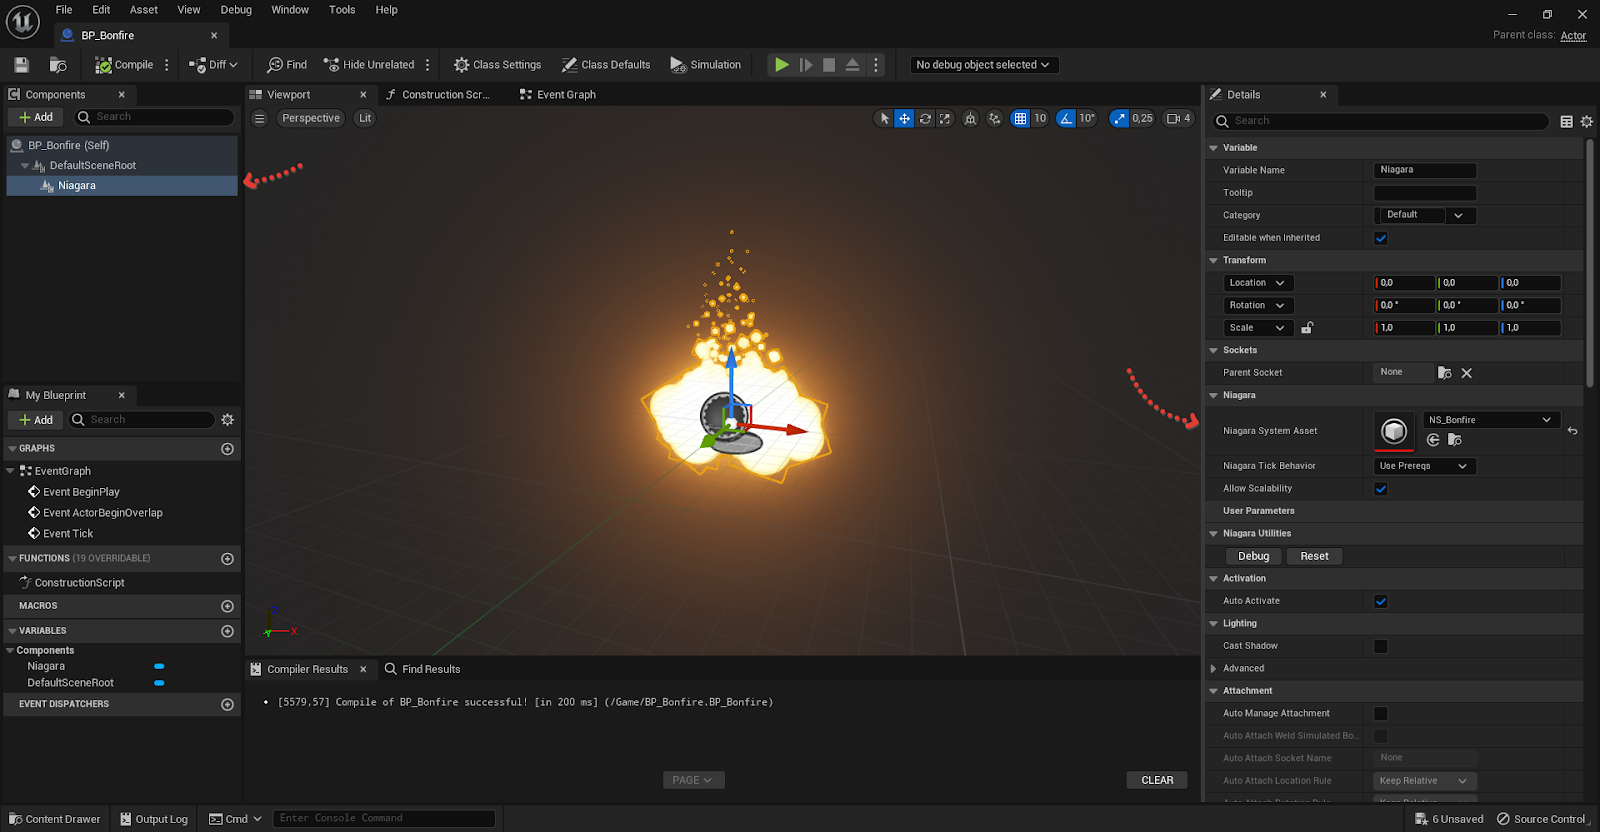
Task: Click the CLEAR button in Compiler Results
Action: (x=1157, y=780)
